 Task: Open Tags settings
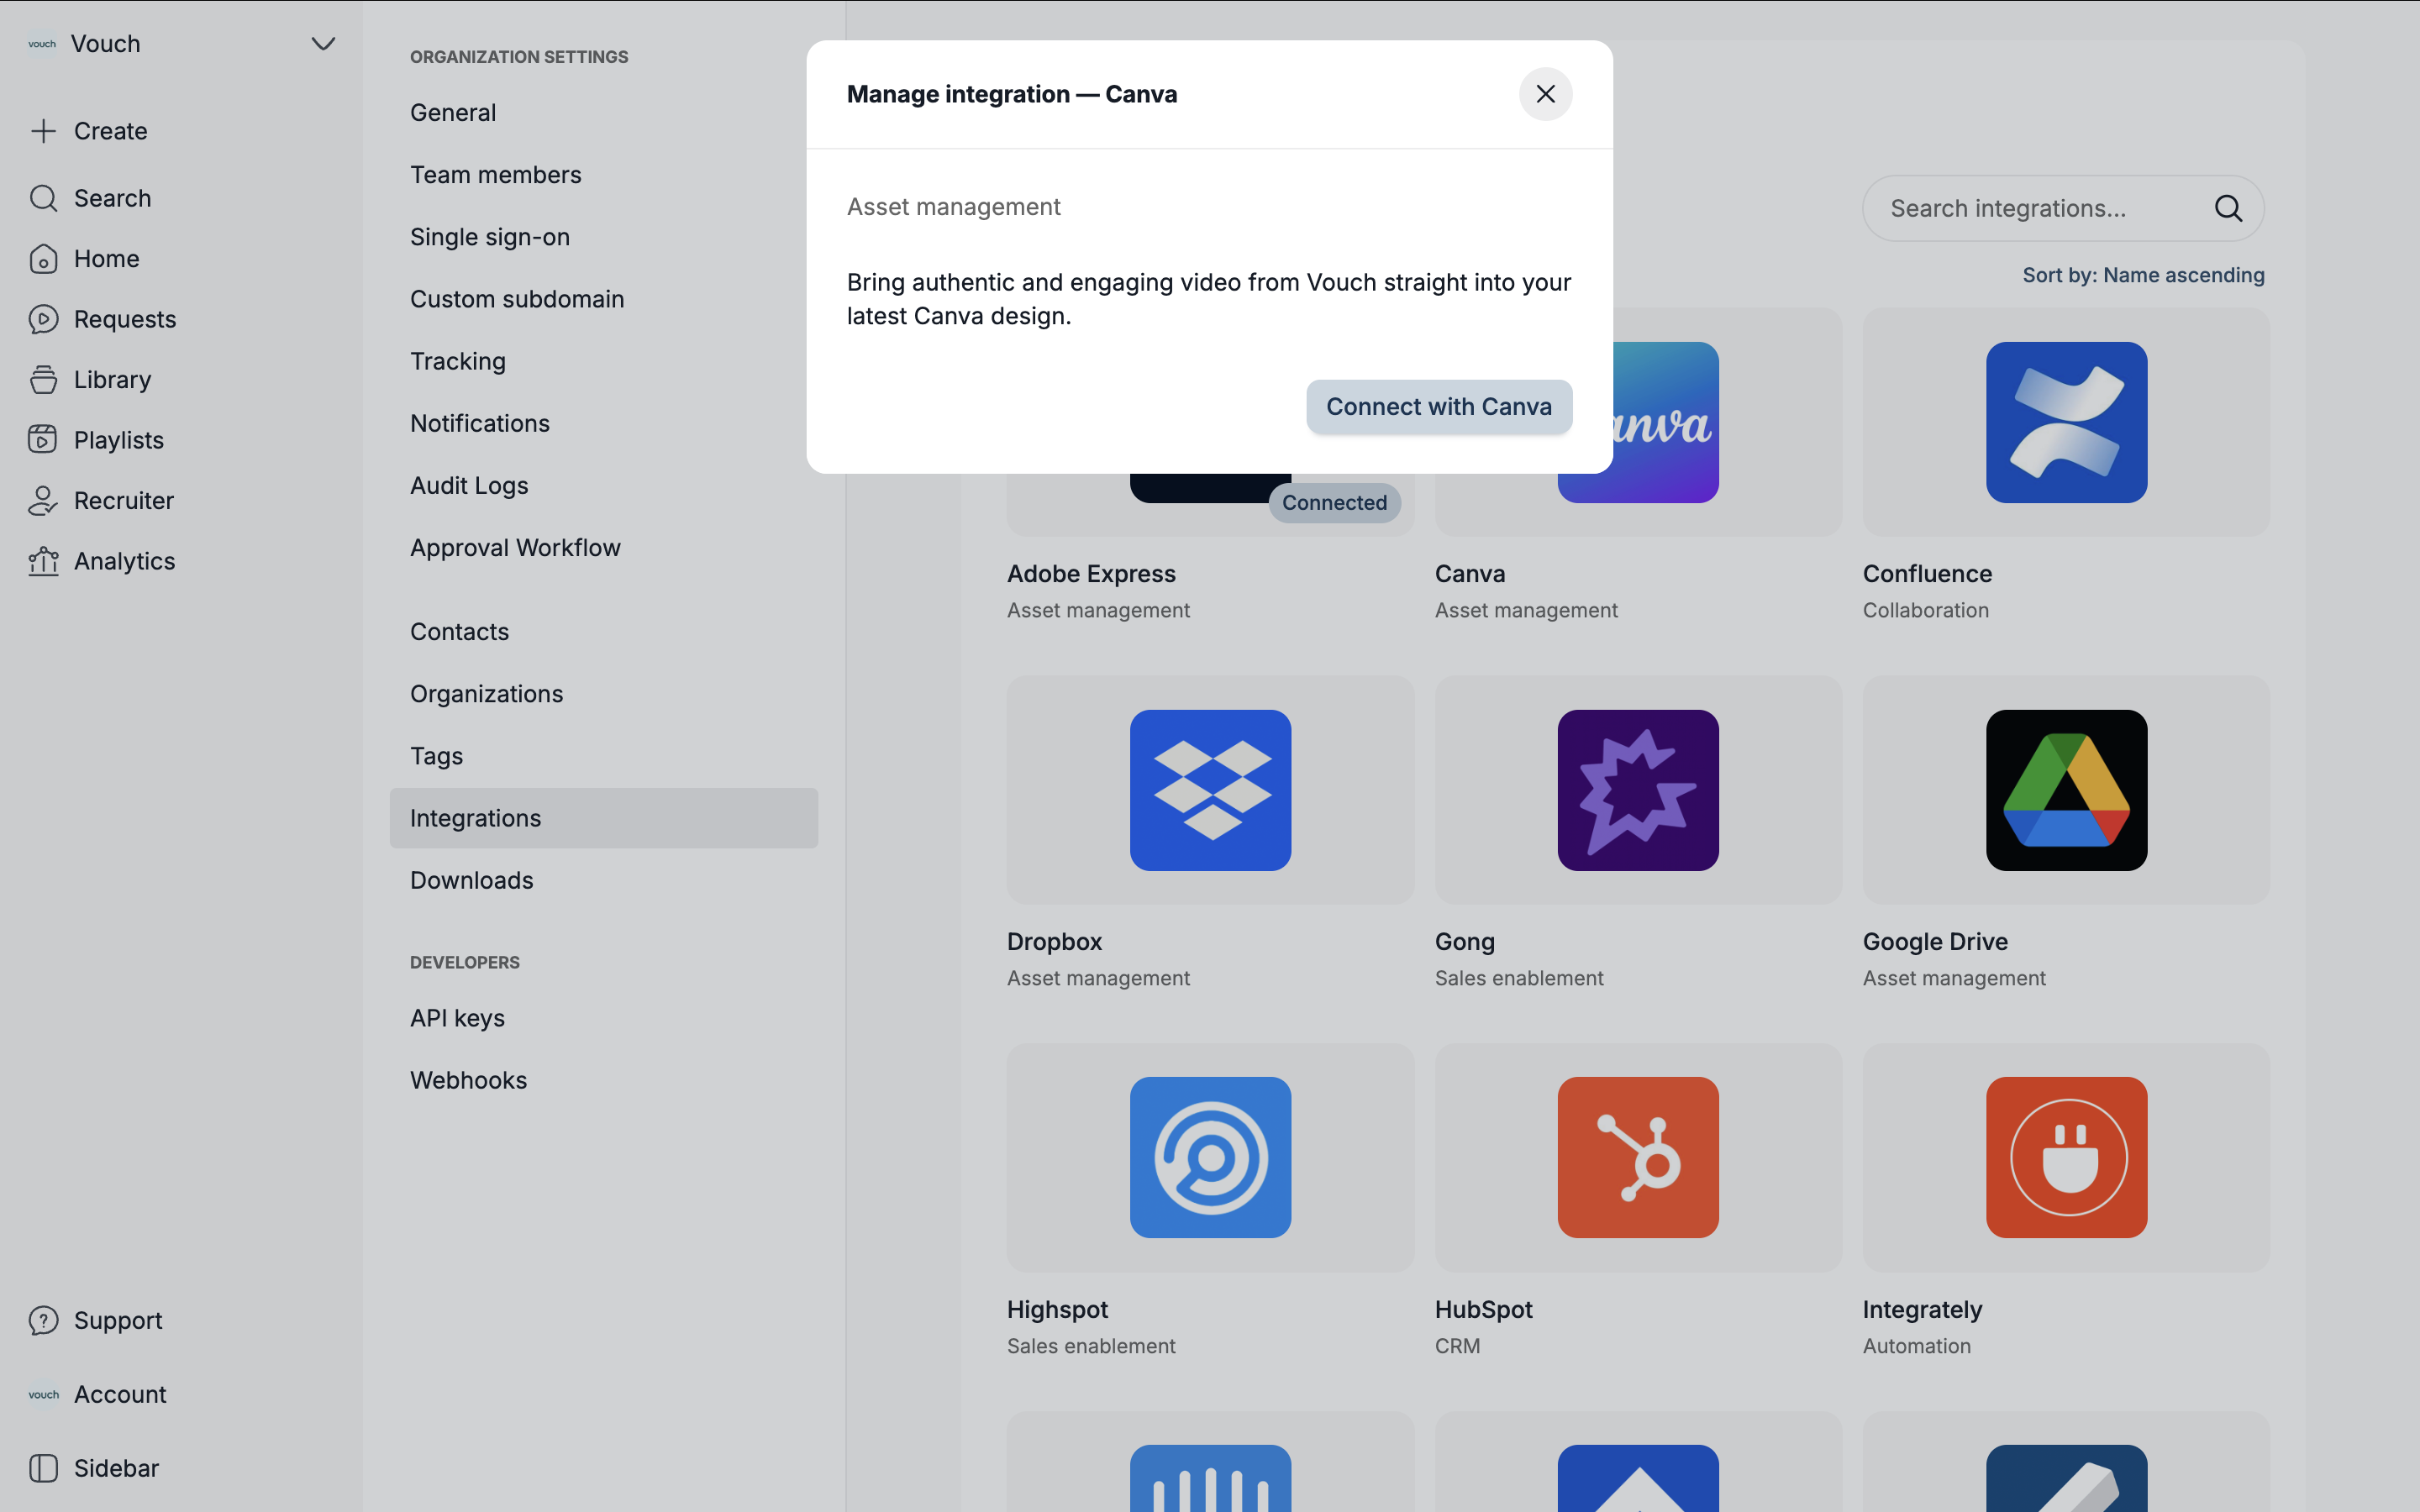(x=436, y=756)
